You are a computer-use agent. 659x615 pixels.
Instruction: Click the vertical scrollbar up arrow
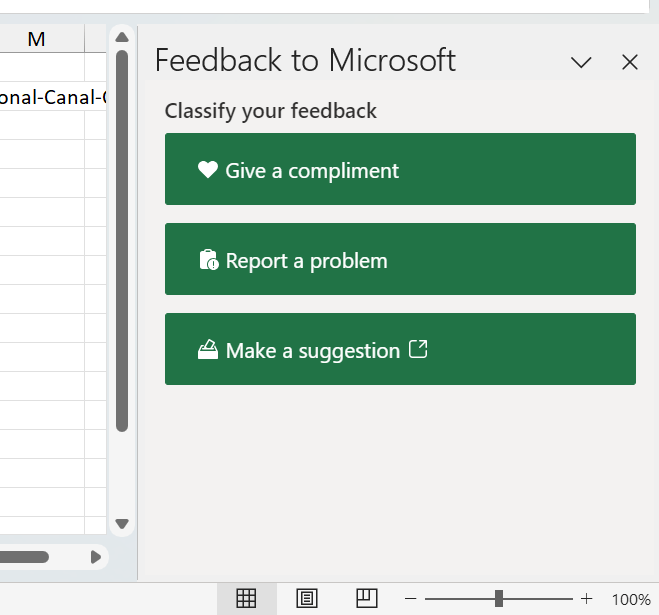click(122, 37)
